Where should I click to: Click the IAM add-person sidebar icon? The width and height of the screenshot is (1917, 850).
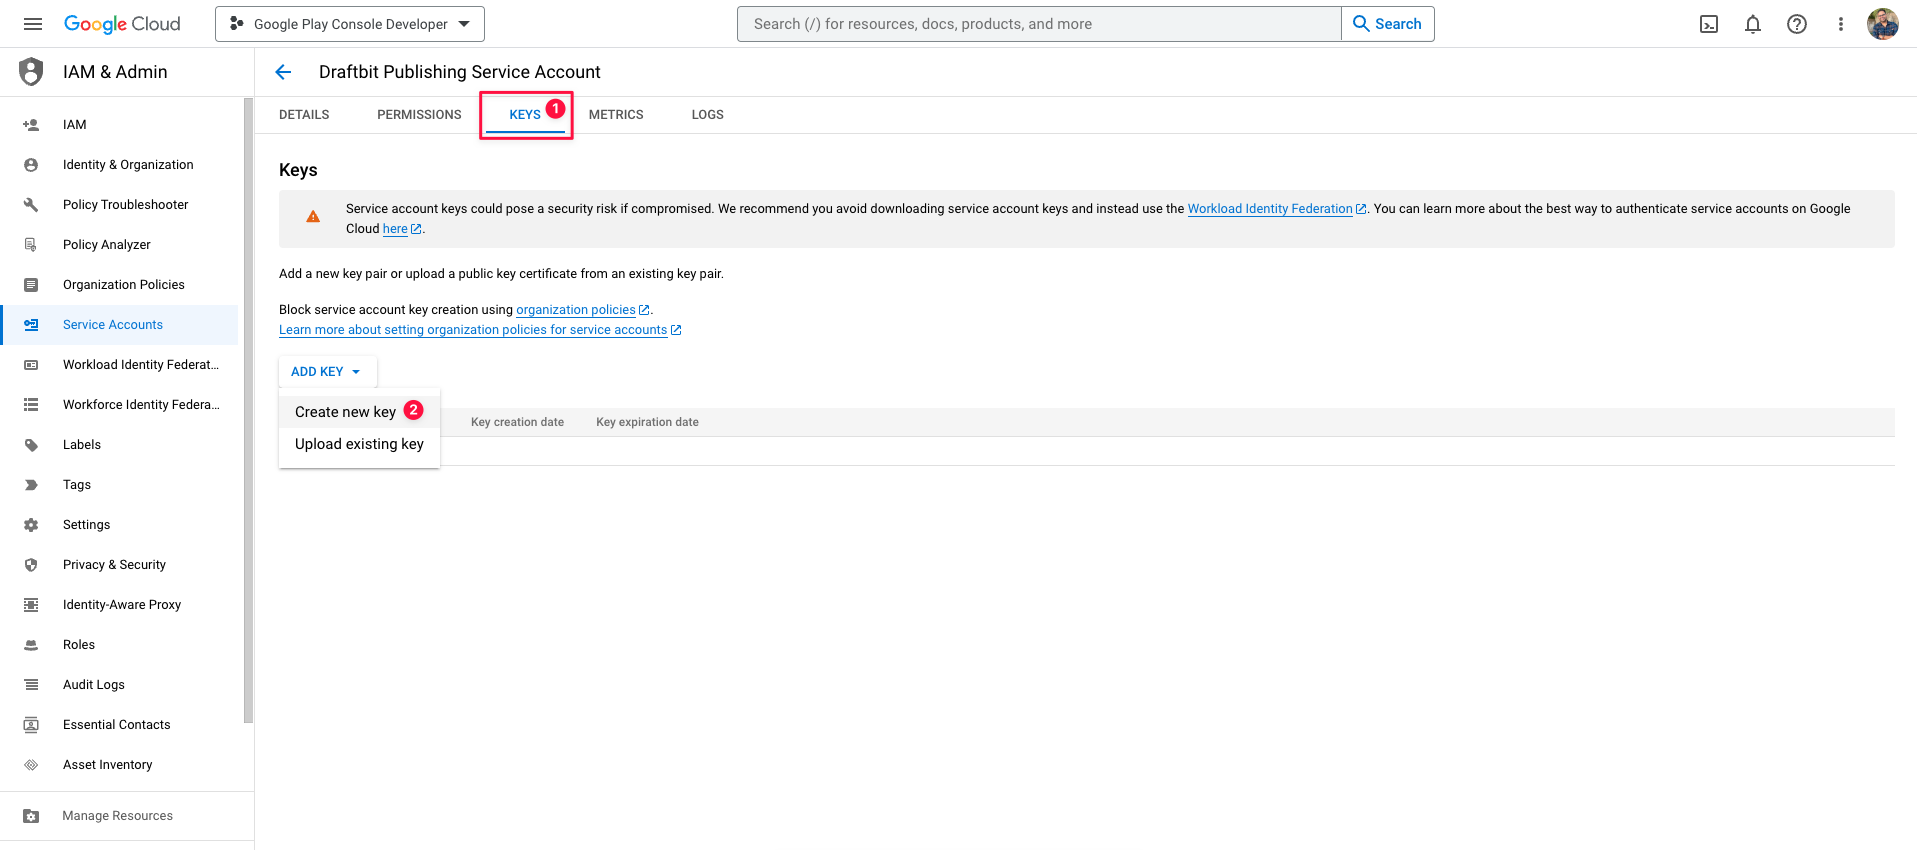pyautogui.click(x=31, y=125)
